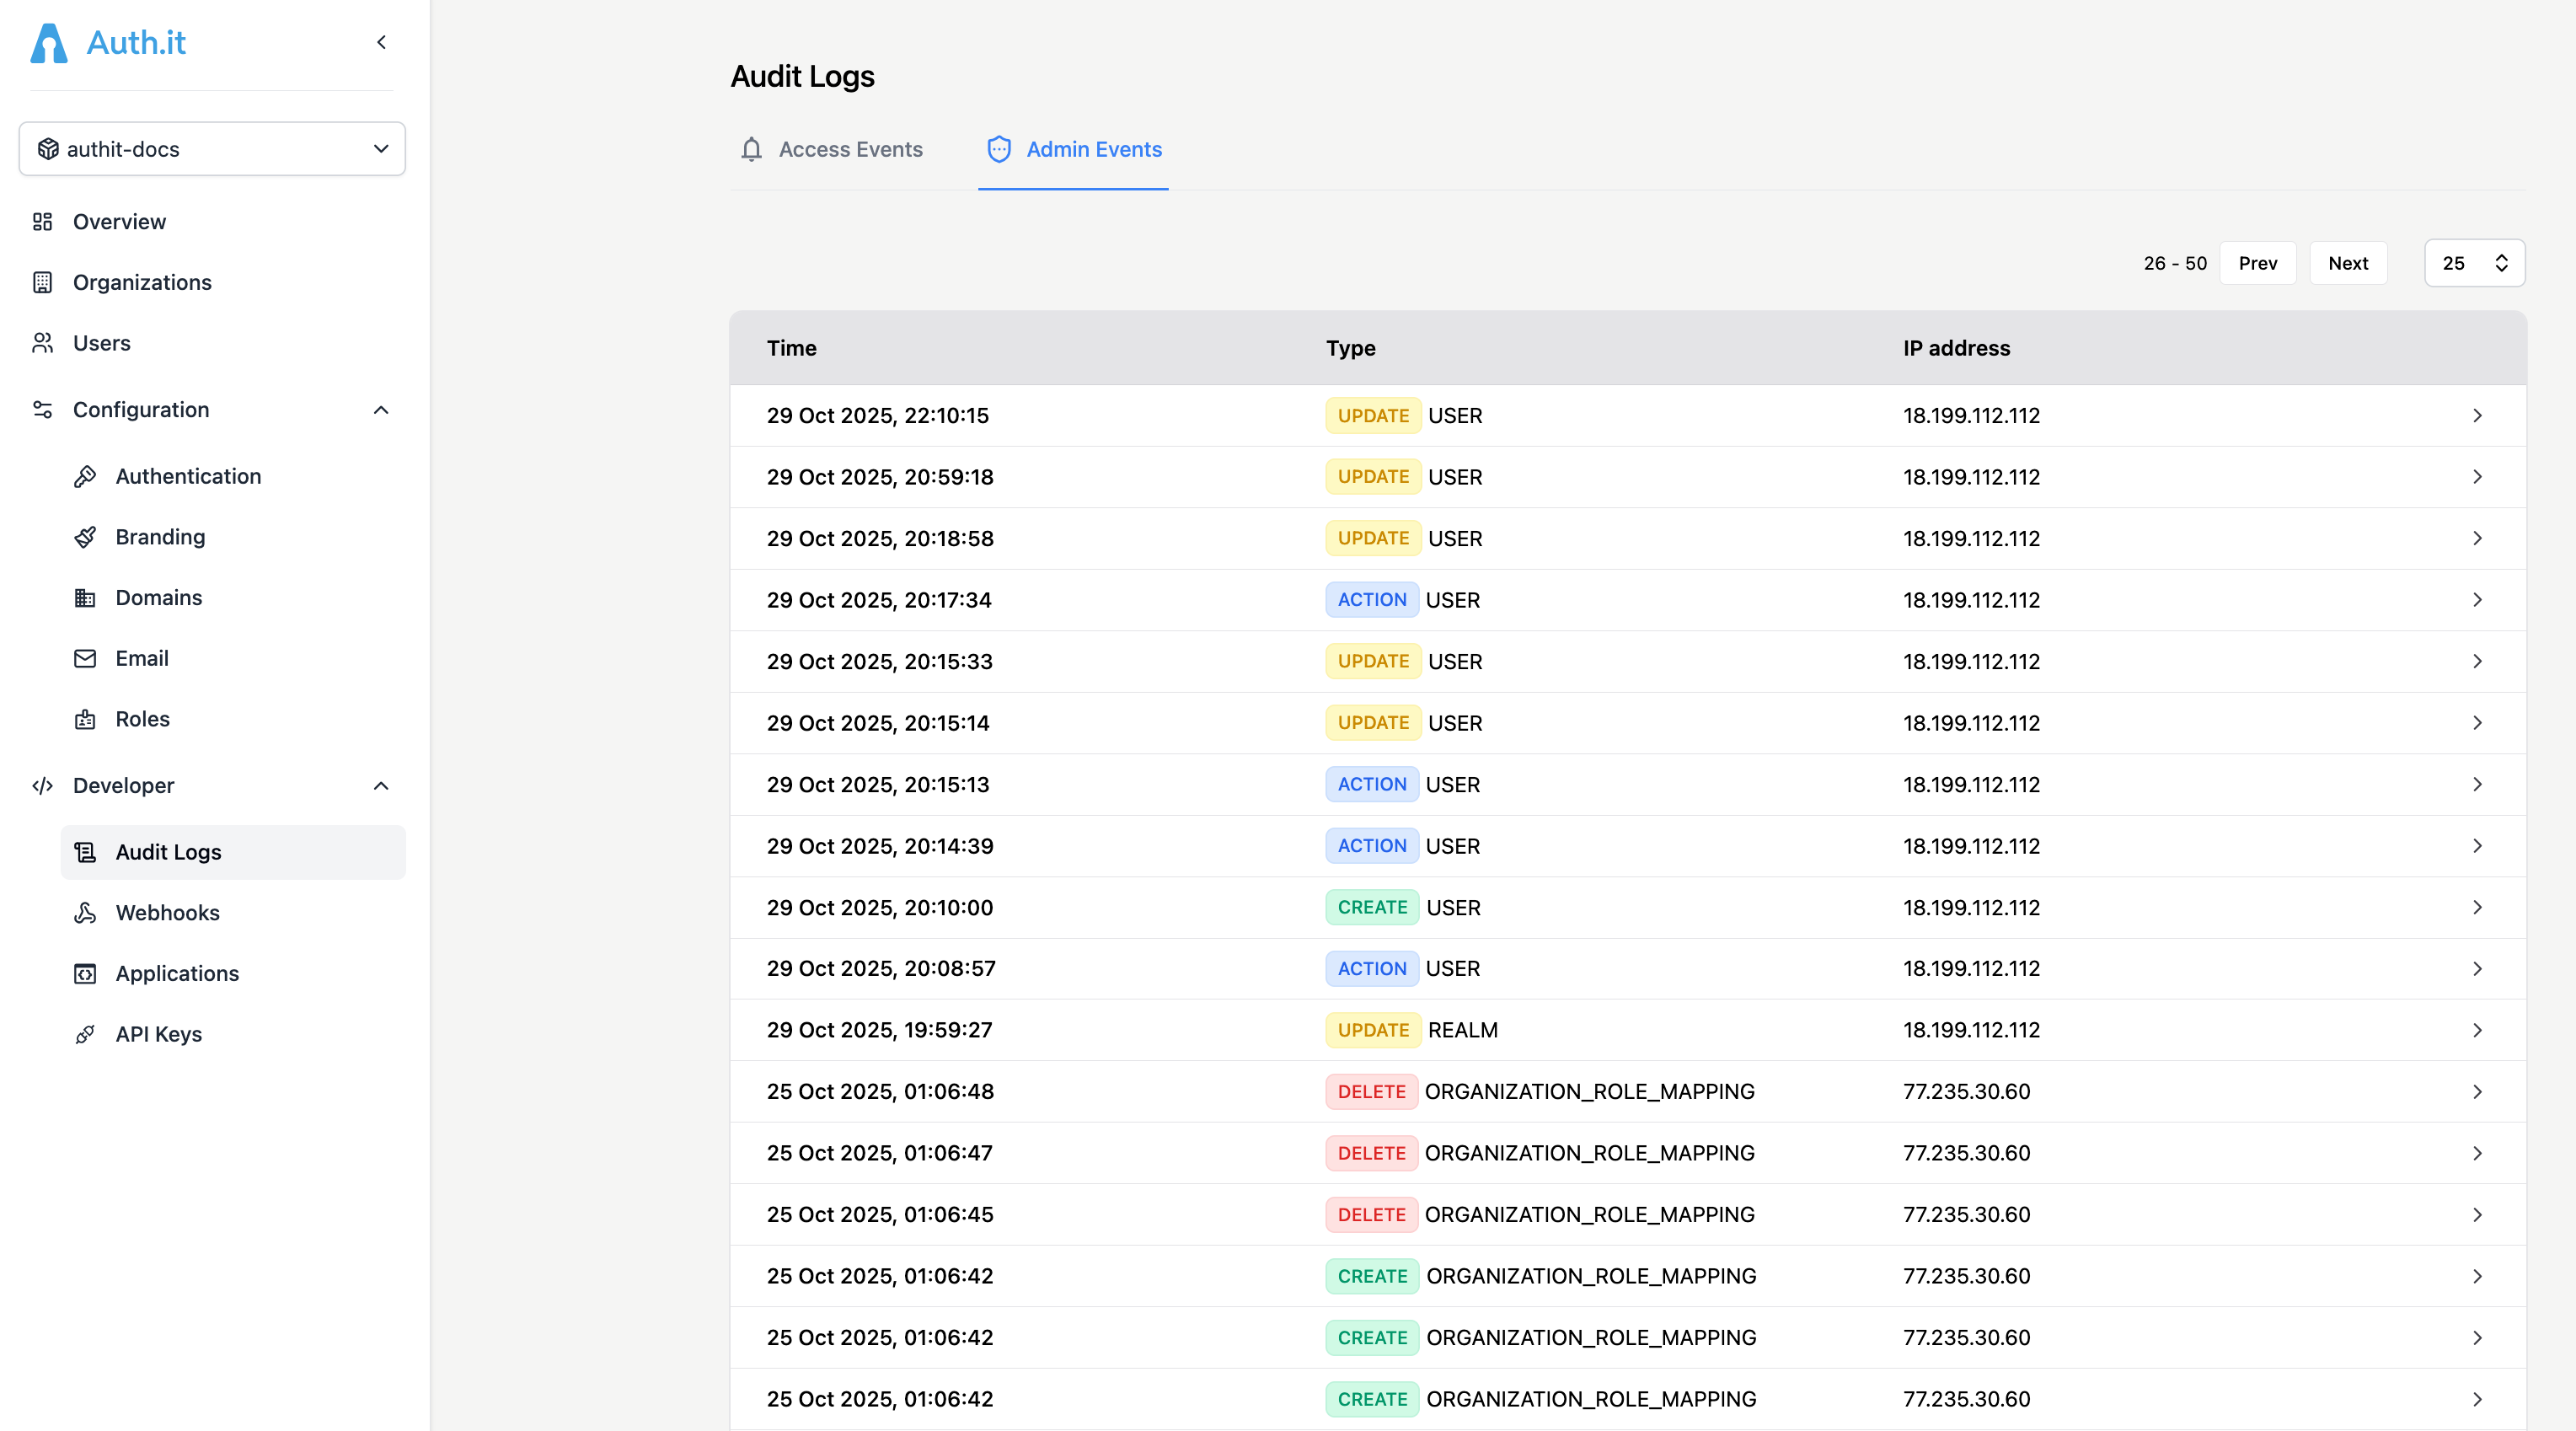Viewport: 2576px width, 1431px height.
Task: Open the Roles page via its badge icon
Action: tap(85, 719)
